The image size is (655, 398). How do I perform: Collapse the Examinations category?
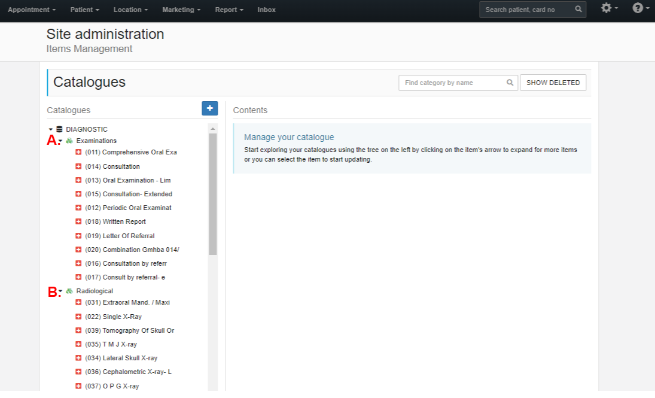[61, 141]
